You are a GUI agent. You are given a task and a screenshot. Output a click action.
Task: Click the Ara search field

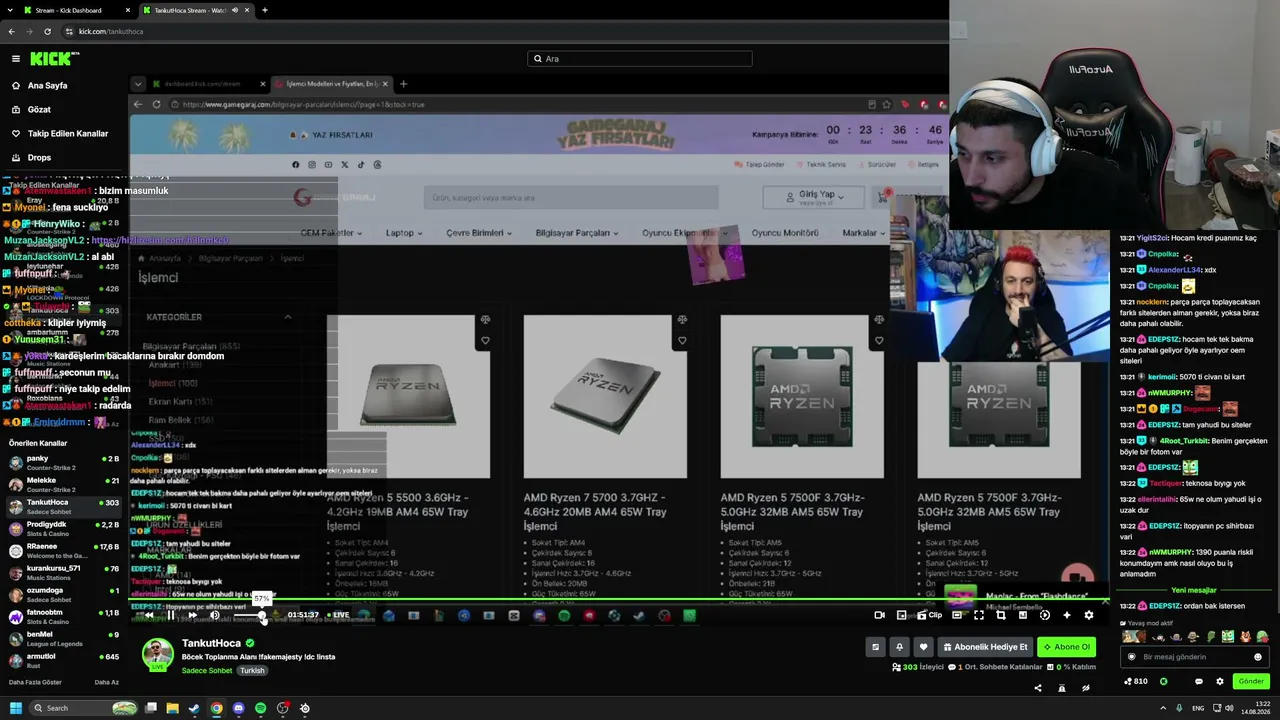pos(640,59)
